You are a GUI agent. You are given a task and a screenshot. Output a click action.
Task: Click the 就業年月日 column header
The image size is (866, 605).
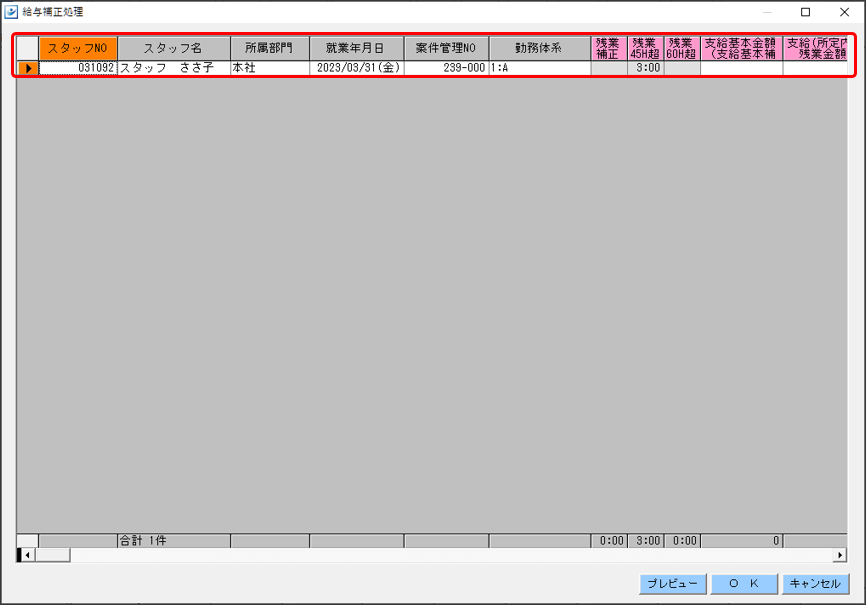(x=356, y=49)
